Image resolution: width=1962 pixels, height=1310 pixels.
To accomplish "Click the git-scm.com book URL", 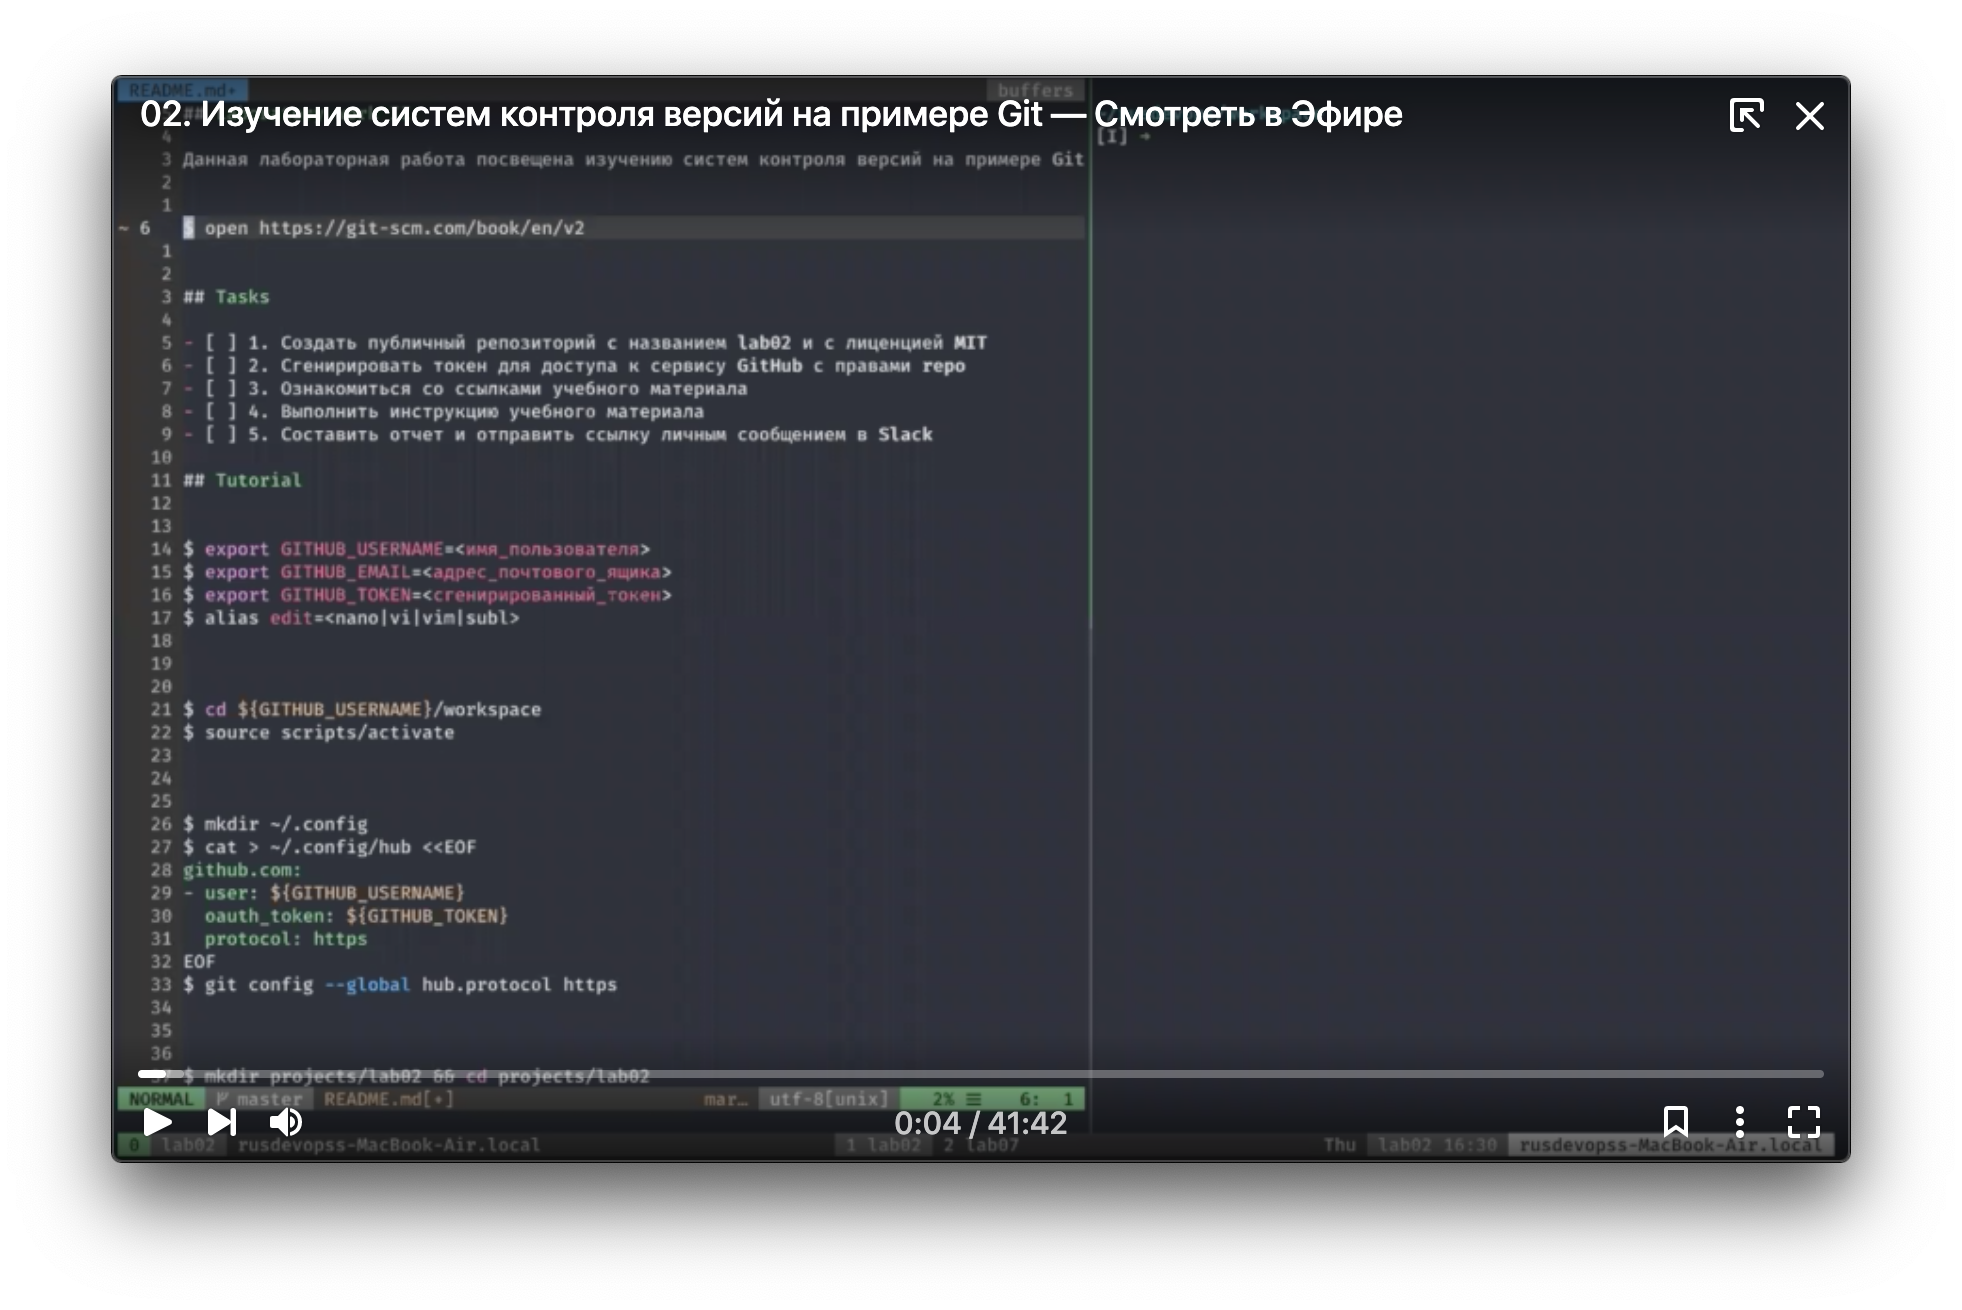I will (421, 228).
